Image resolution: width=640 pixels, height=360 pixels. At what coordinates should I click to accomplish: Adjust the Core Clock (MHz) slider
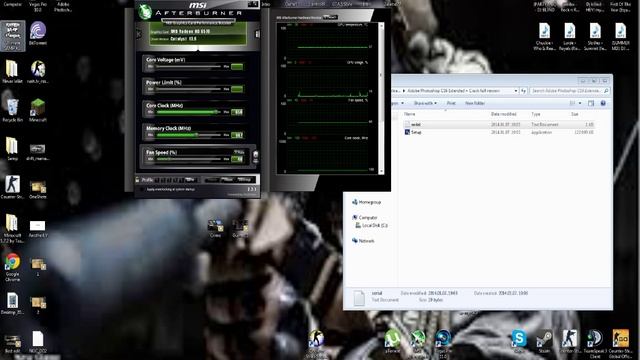(x=189, y=112)
